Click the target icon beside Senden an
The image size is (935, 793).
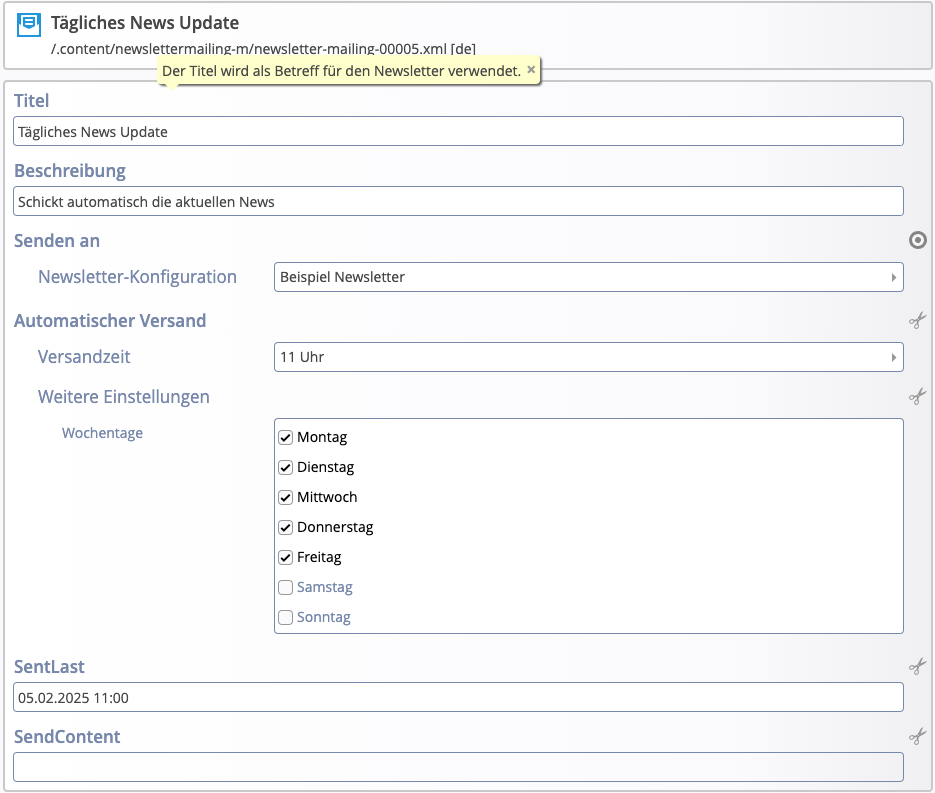point(917,240)
